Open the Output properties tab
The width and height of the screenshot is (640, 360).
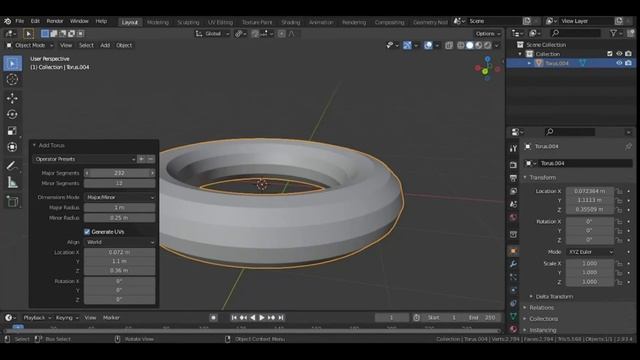(x=513, y=178)
